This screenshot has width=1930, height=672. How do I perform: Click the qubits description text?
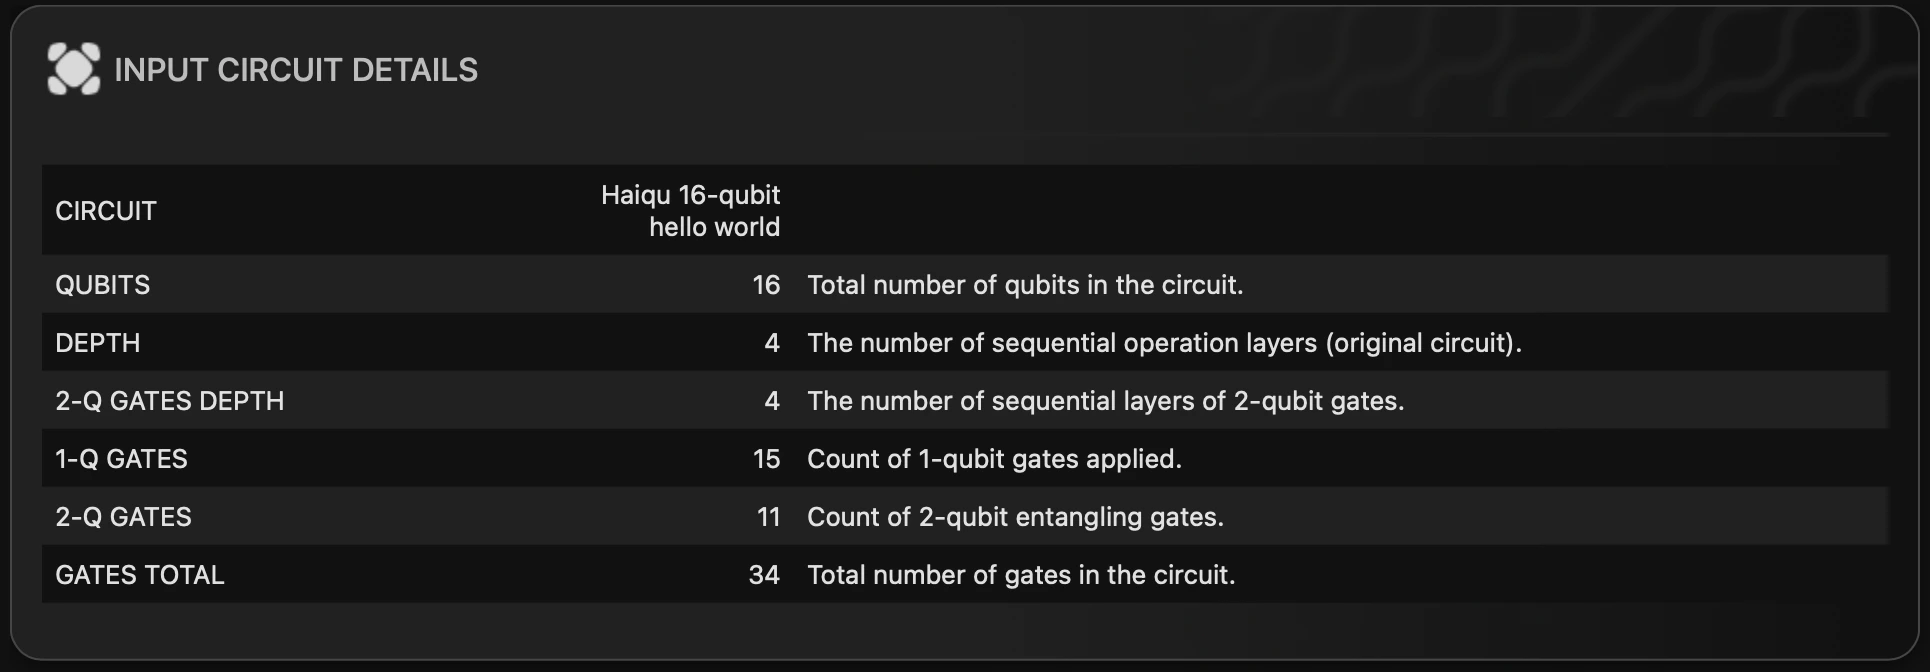tap(1026, 285)
